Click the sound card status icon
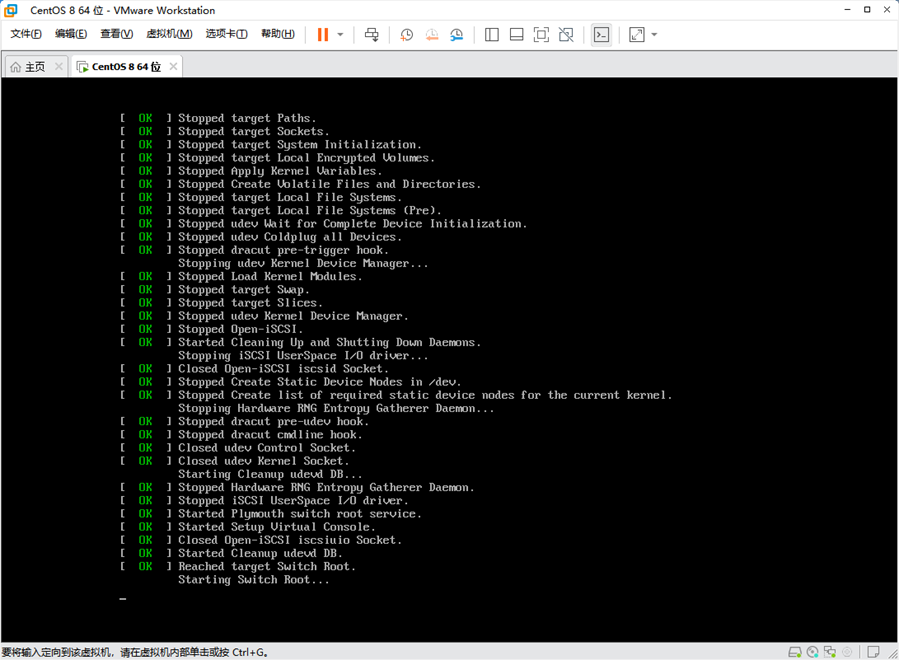The image size is (899, 660). click(847, 652)
